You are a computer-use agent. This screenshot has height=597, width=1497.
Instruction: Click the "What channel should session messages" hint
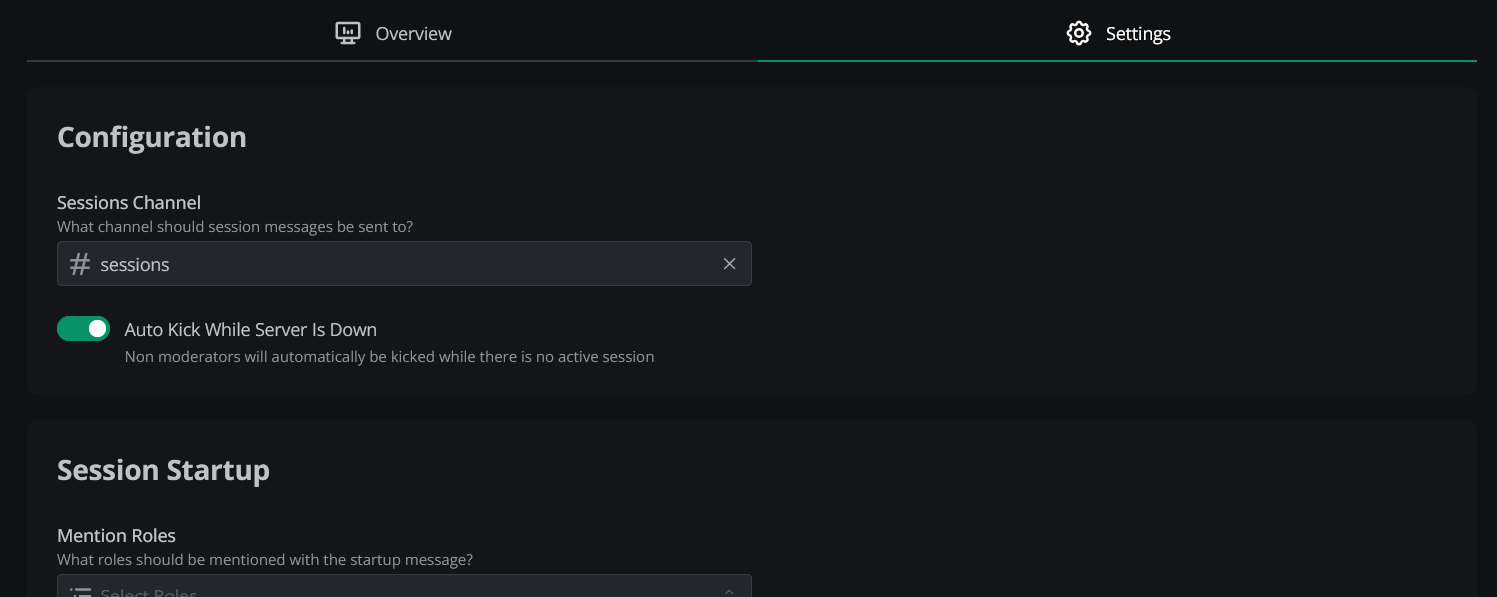point(235,227)
